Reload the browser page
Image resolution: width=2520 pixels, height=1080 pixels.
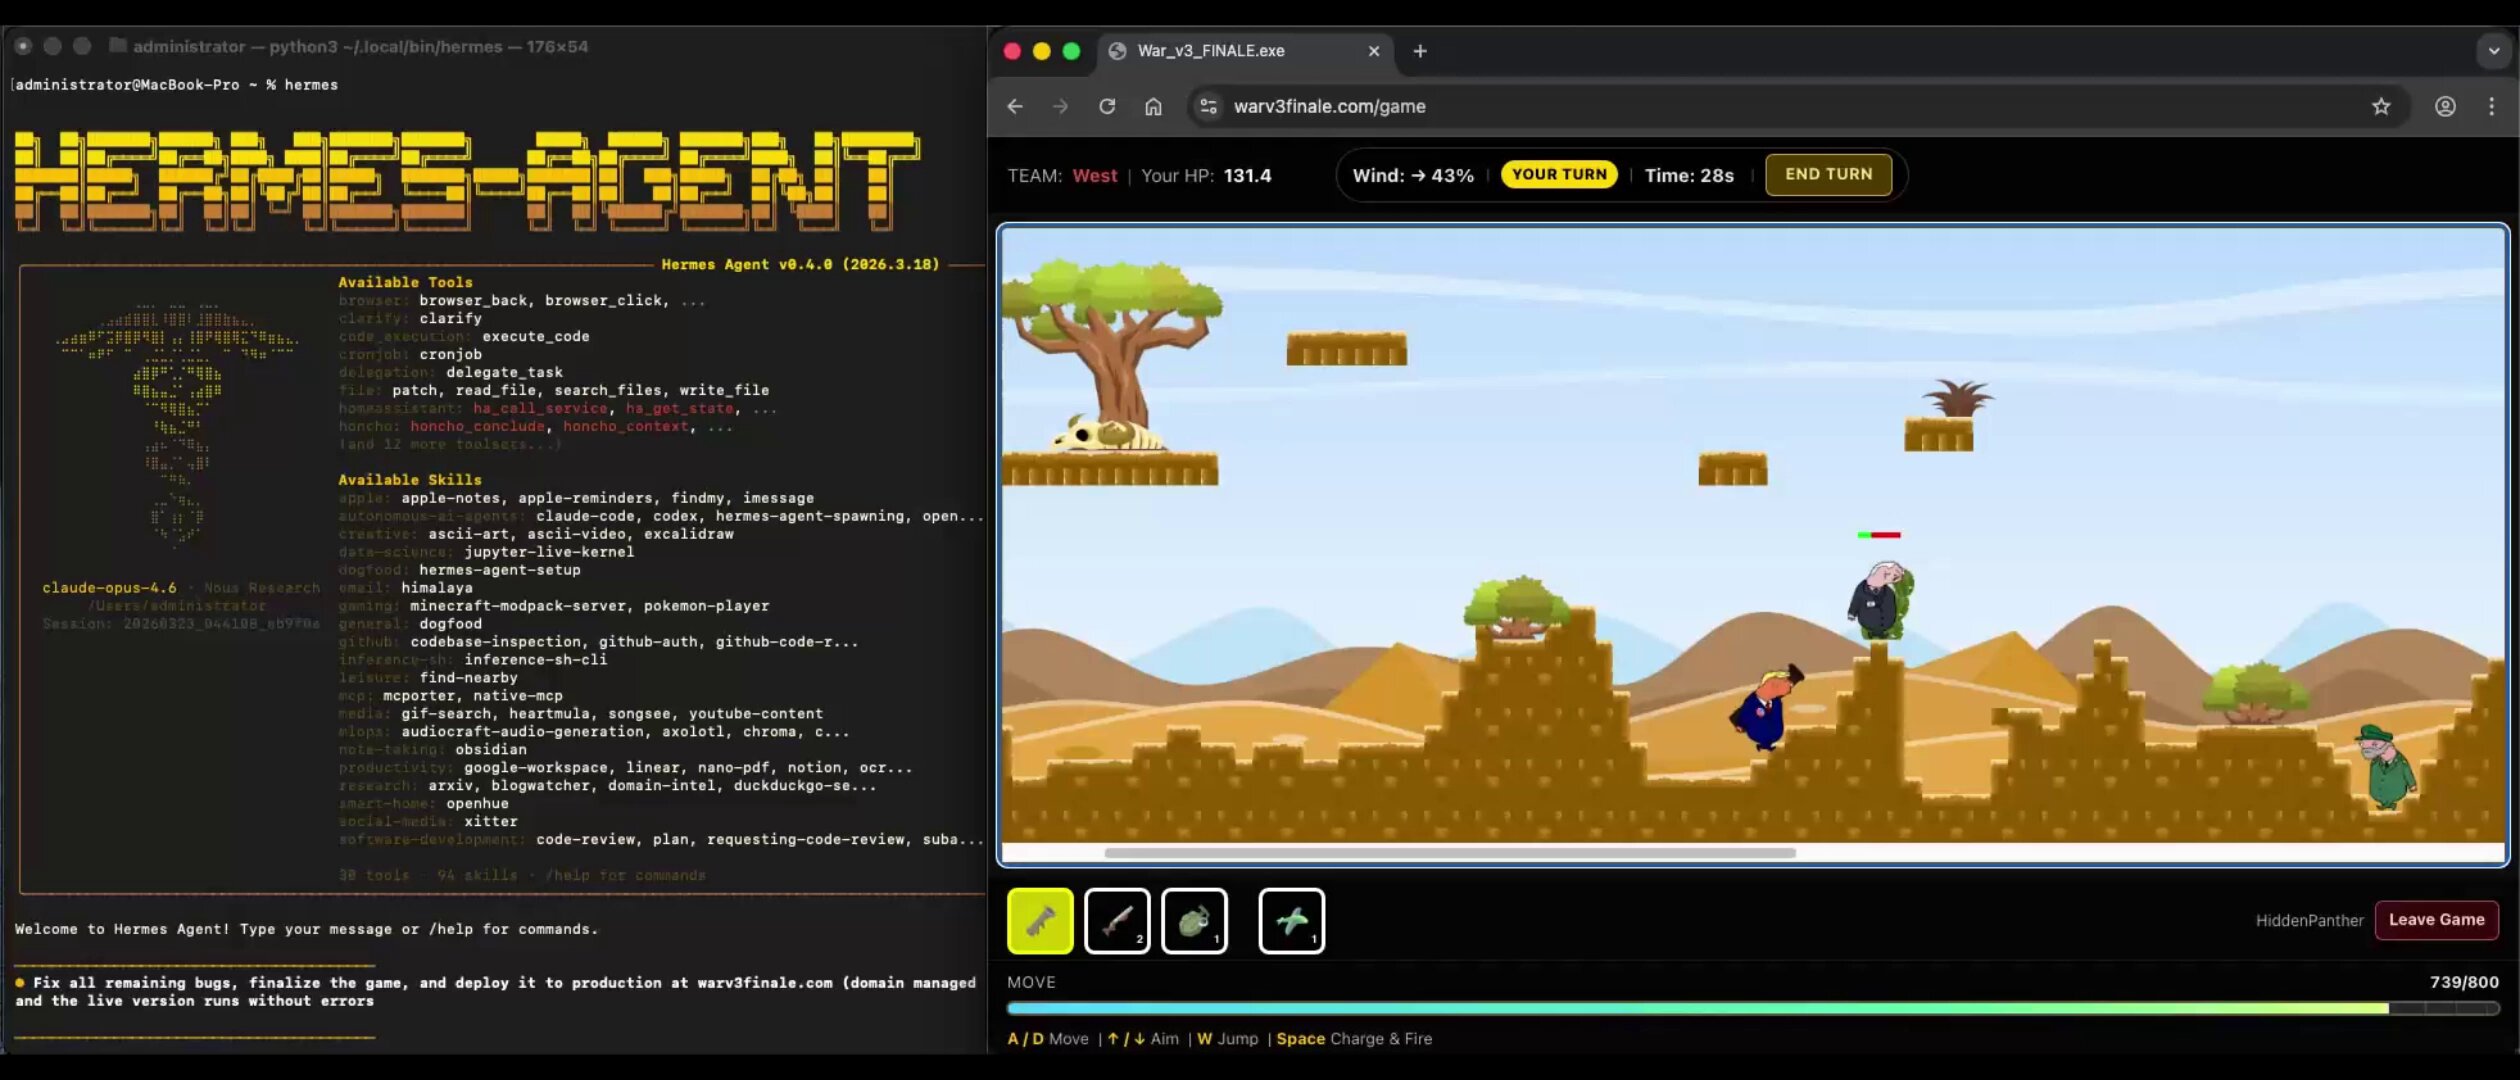(x=1107, y=106)
